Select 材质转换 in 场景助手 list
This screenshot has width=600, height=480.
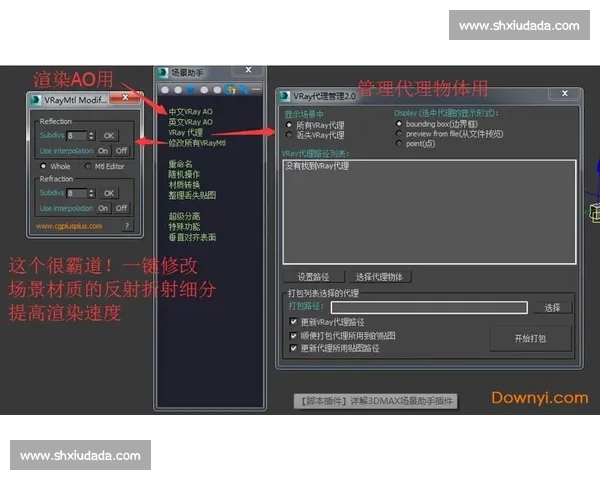[184, 185]
